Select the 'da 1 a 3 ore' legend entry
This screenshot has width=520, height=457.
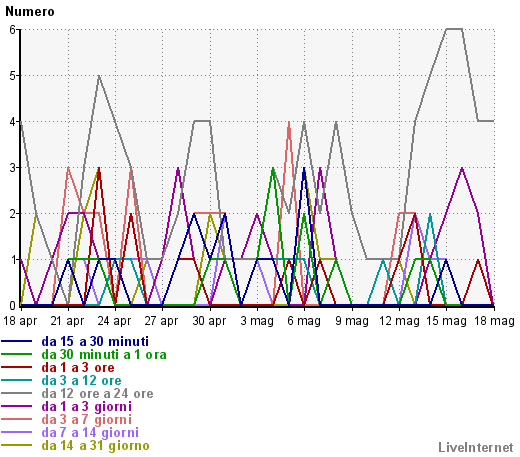point(78,368)
